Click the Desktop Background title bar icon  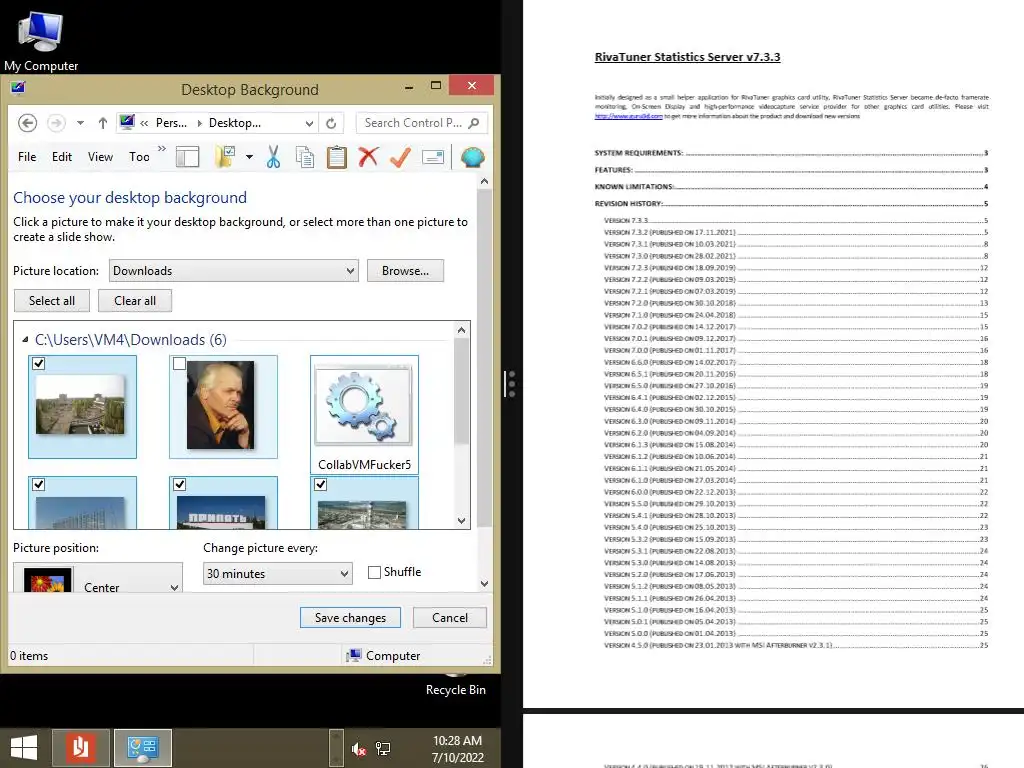[18, 88]
